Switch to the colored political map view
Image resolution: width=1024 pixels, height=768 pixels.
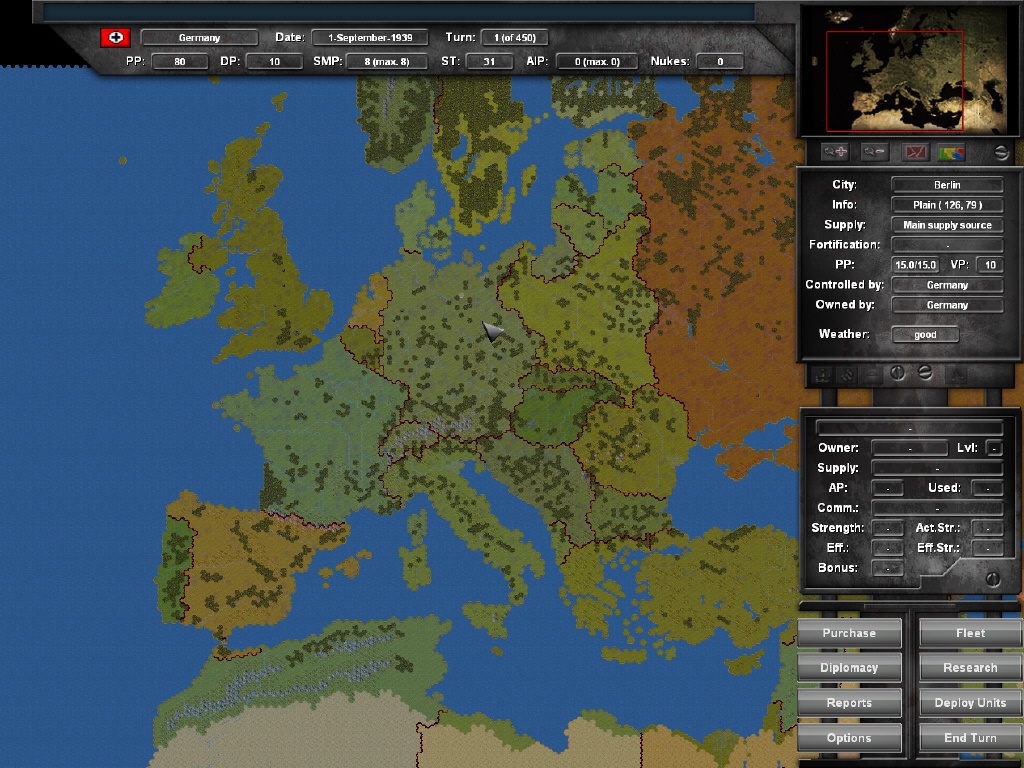[x=953, y=152]
